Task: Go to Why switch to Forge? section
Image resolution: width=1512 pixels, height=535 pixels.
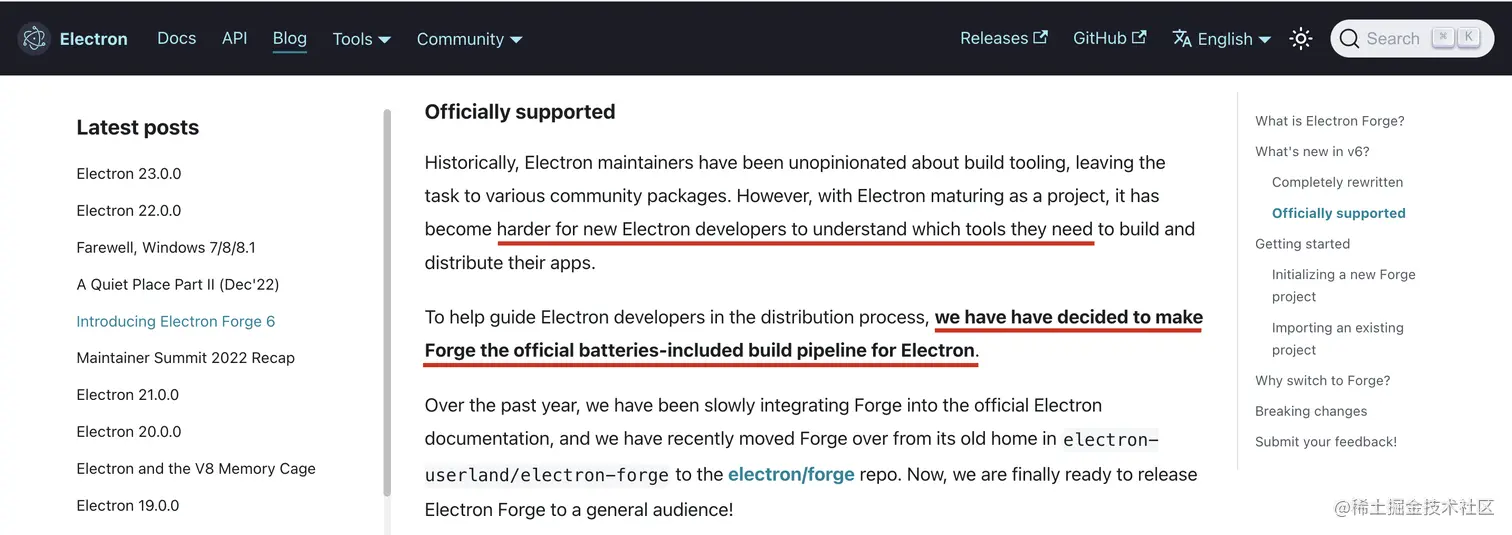Action: 1323,380
